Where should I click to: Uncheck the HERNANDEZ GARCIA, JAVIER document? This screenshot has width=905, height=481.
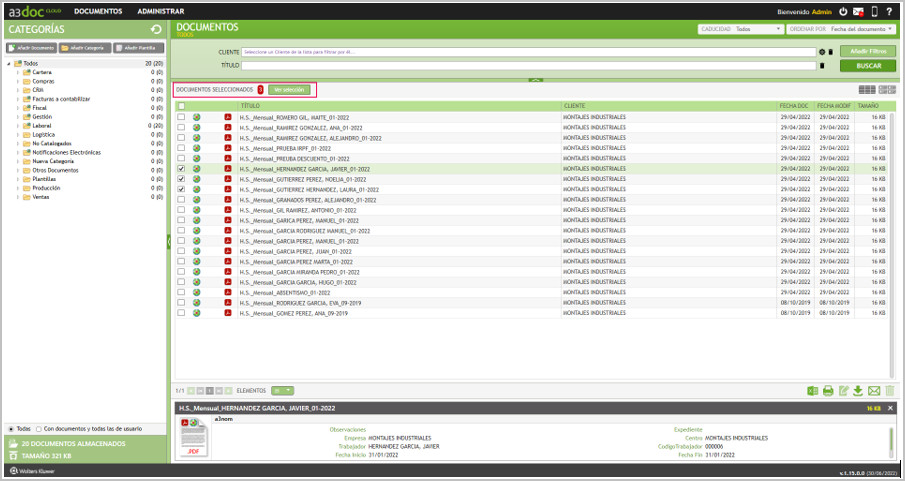(181, 170)
